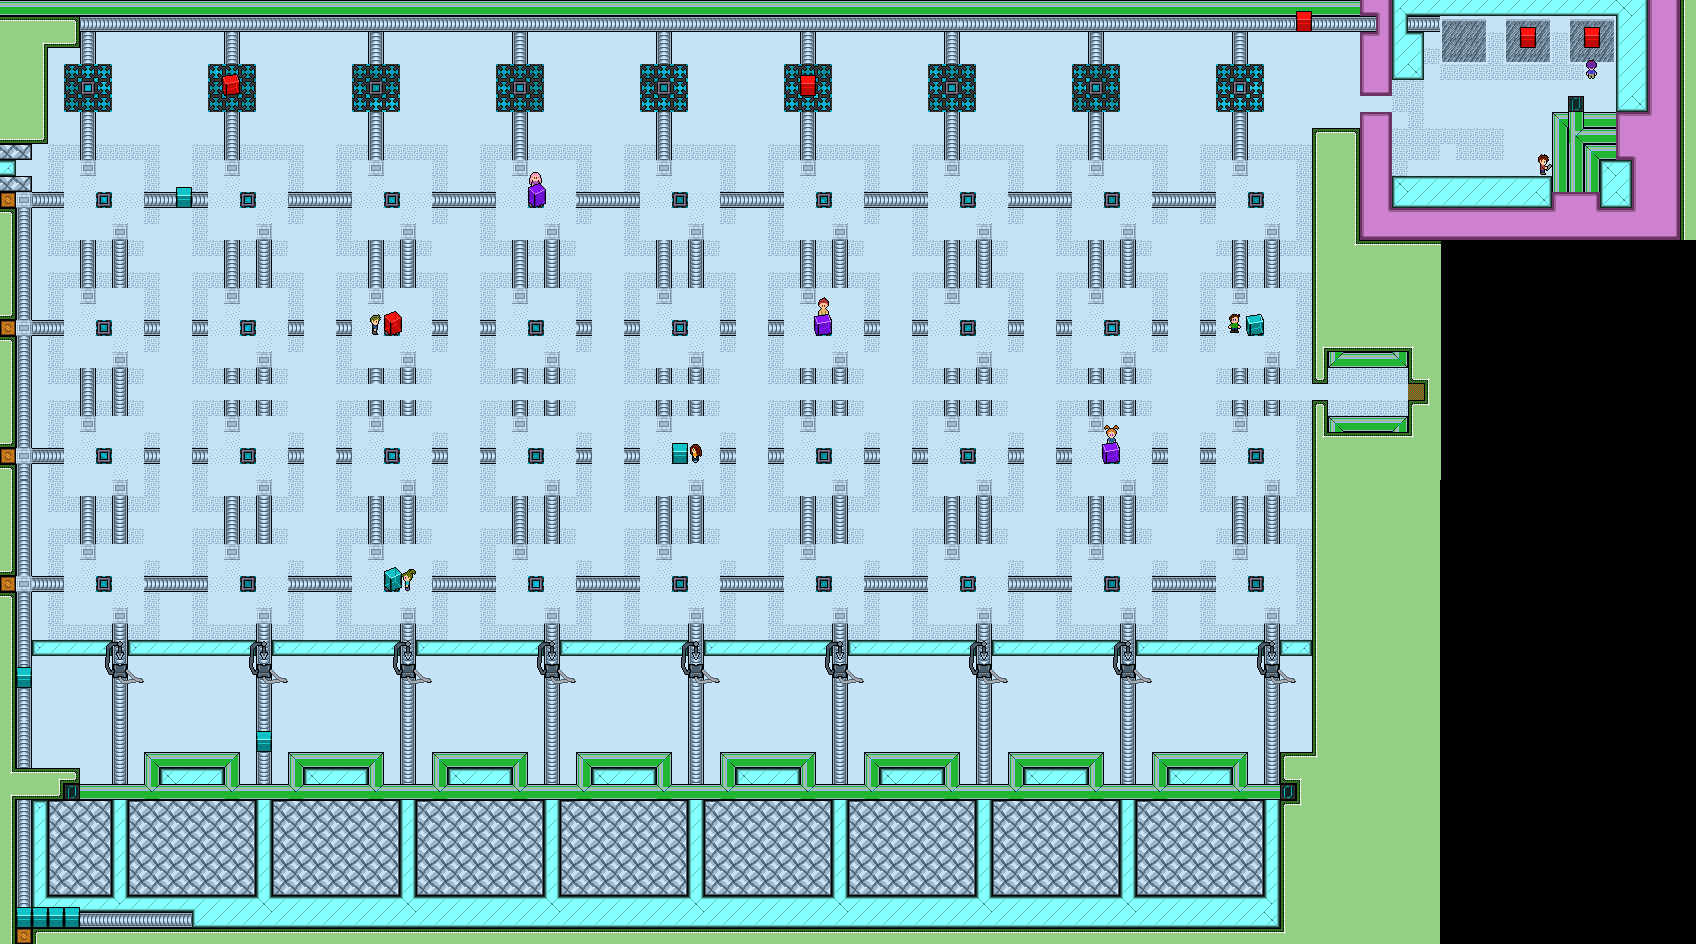This screenshot has width=1696, height=944.
Task: Select the worker standing beside the green stairs
Action: 1544,164
